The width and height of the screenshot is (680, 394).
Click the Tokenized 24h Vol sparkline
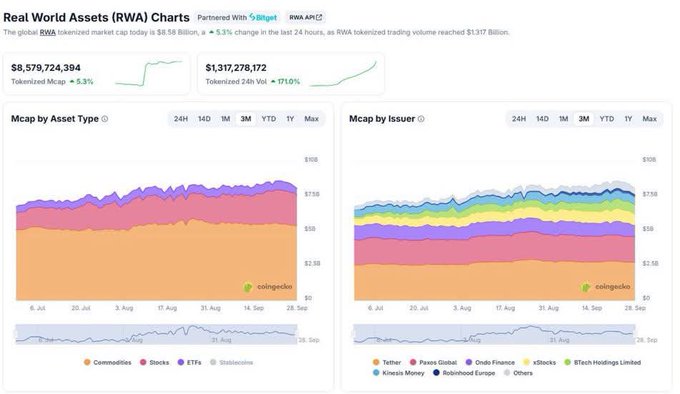click(343, 74)
